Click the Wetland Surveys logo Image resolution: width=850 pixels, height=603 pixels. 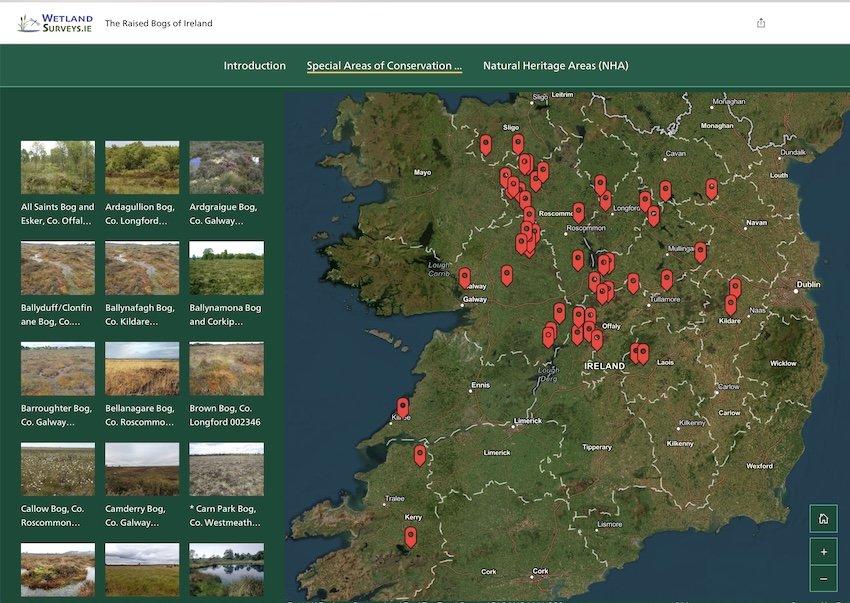(x=57, y=20)
